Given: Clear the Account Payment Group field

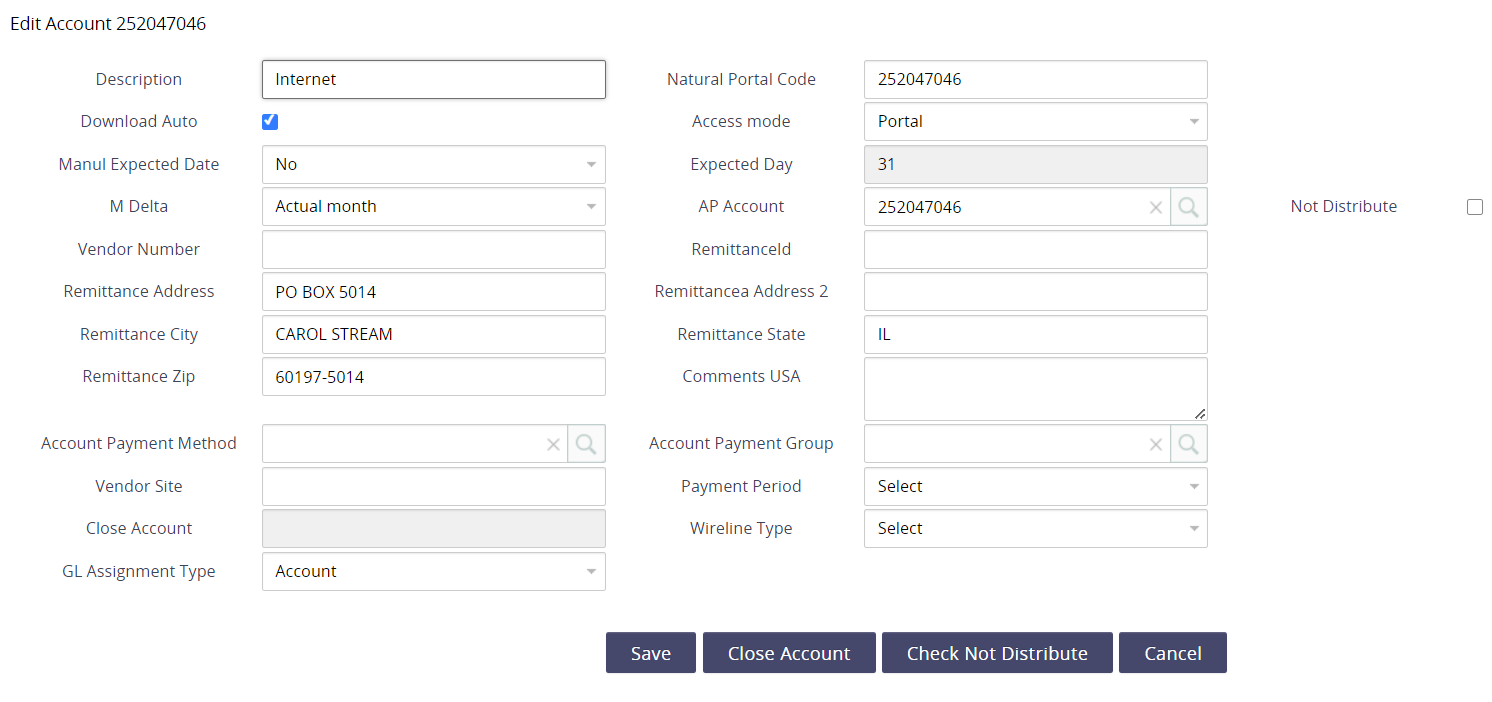Looking at the screenshot, I should [1156, 443].
